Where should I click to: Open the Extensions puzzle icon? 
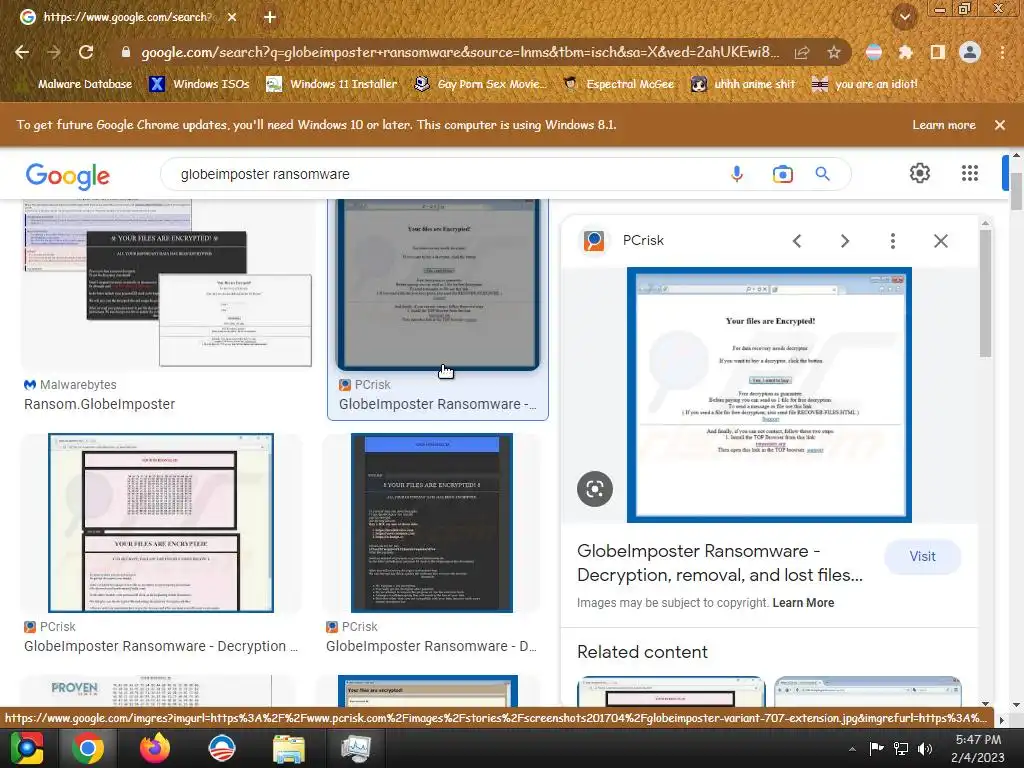click(905, 52)
